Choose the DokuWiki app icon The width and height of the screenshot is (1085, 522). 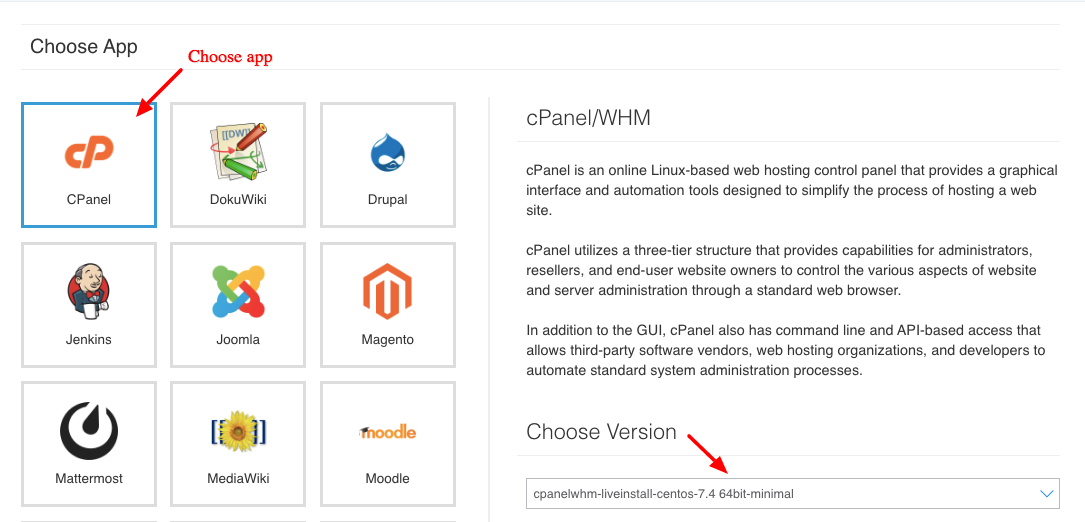coord(238,152)
